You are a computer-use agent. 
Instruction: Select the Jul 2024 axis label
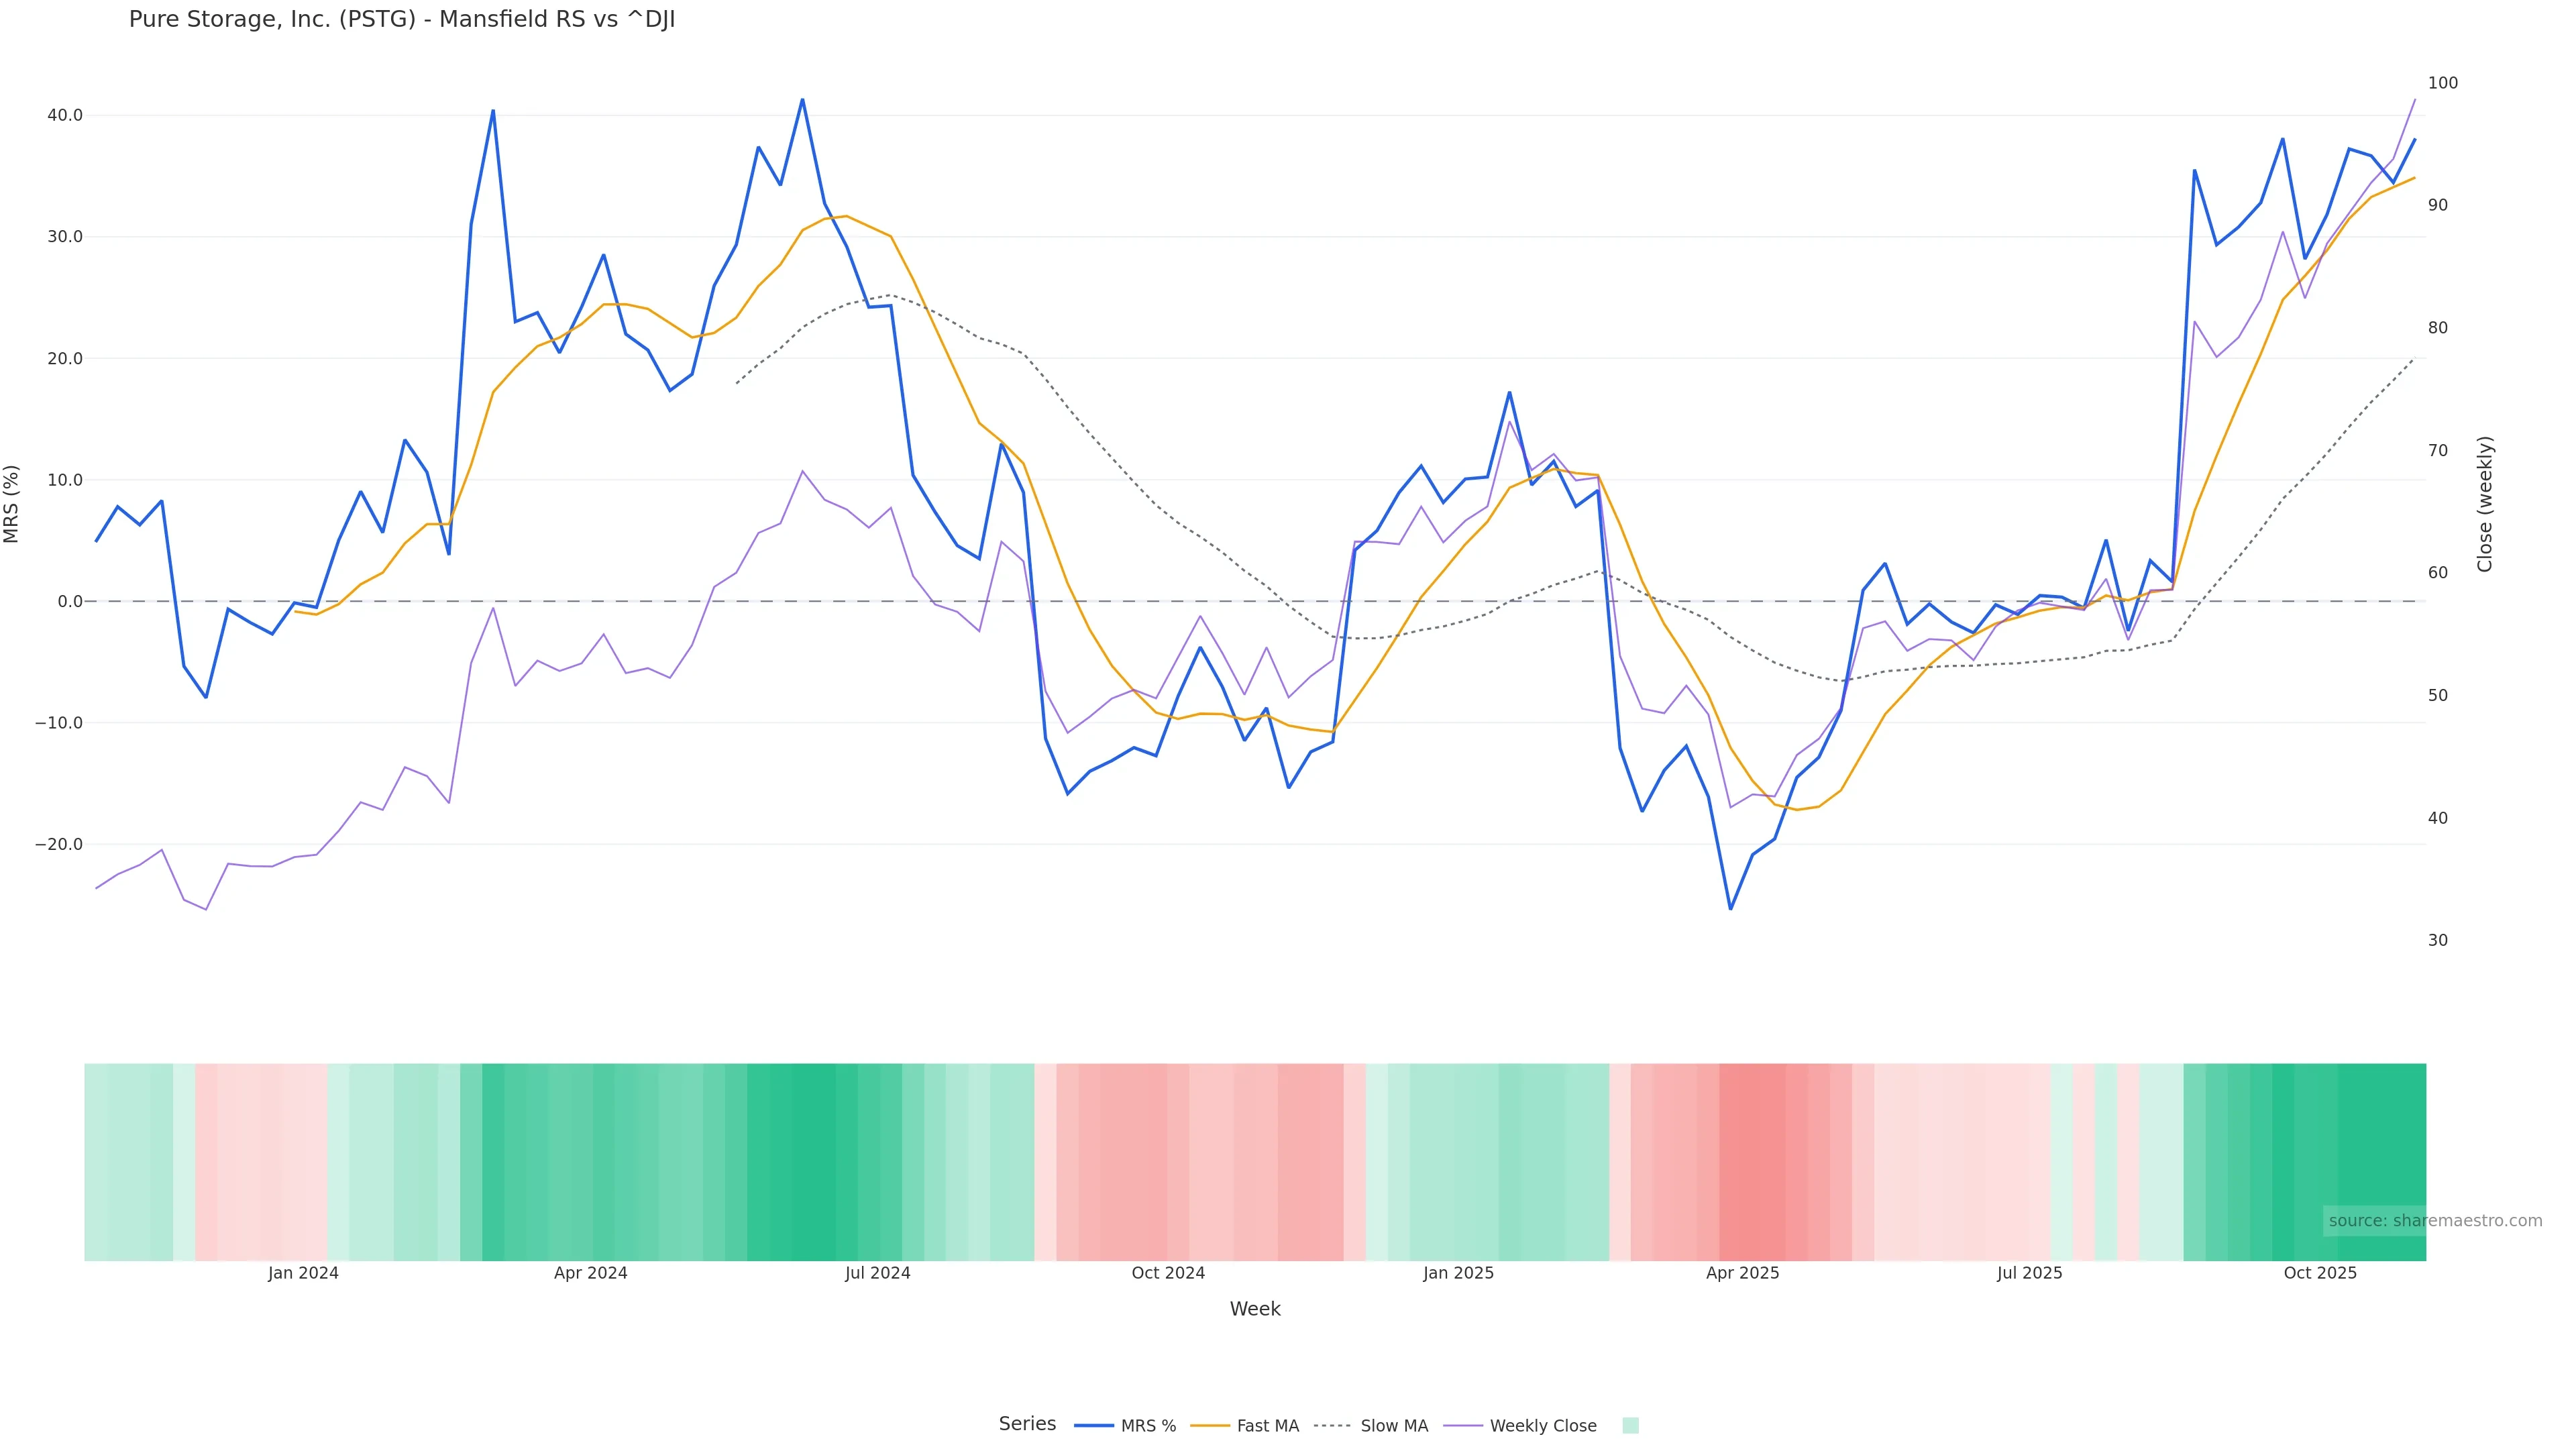tap(877, 1274)
